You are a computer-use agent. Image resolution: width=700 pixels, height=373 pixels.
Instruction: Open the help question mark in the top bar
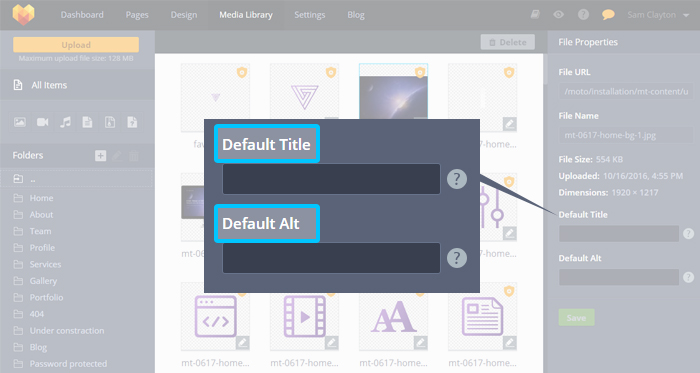click(583, 15)
